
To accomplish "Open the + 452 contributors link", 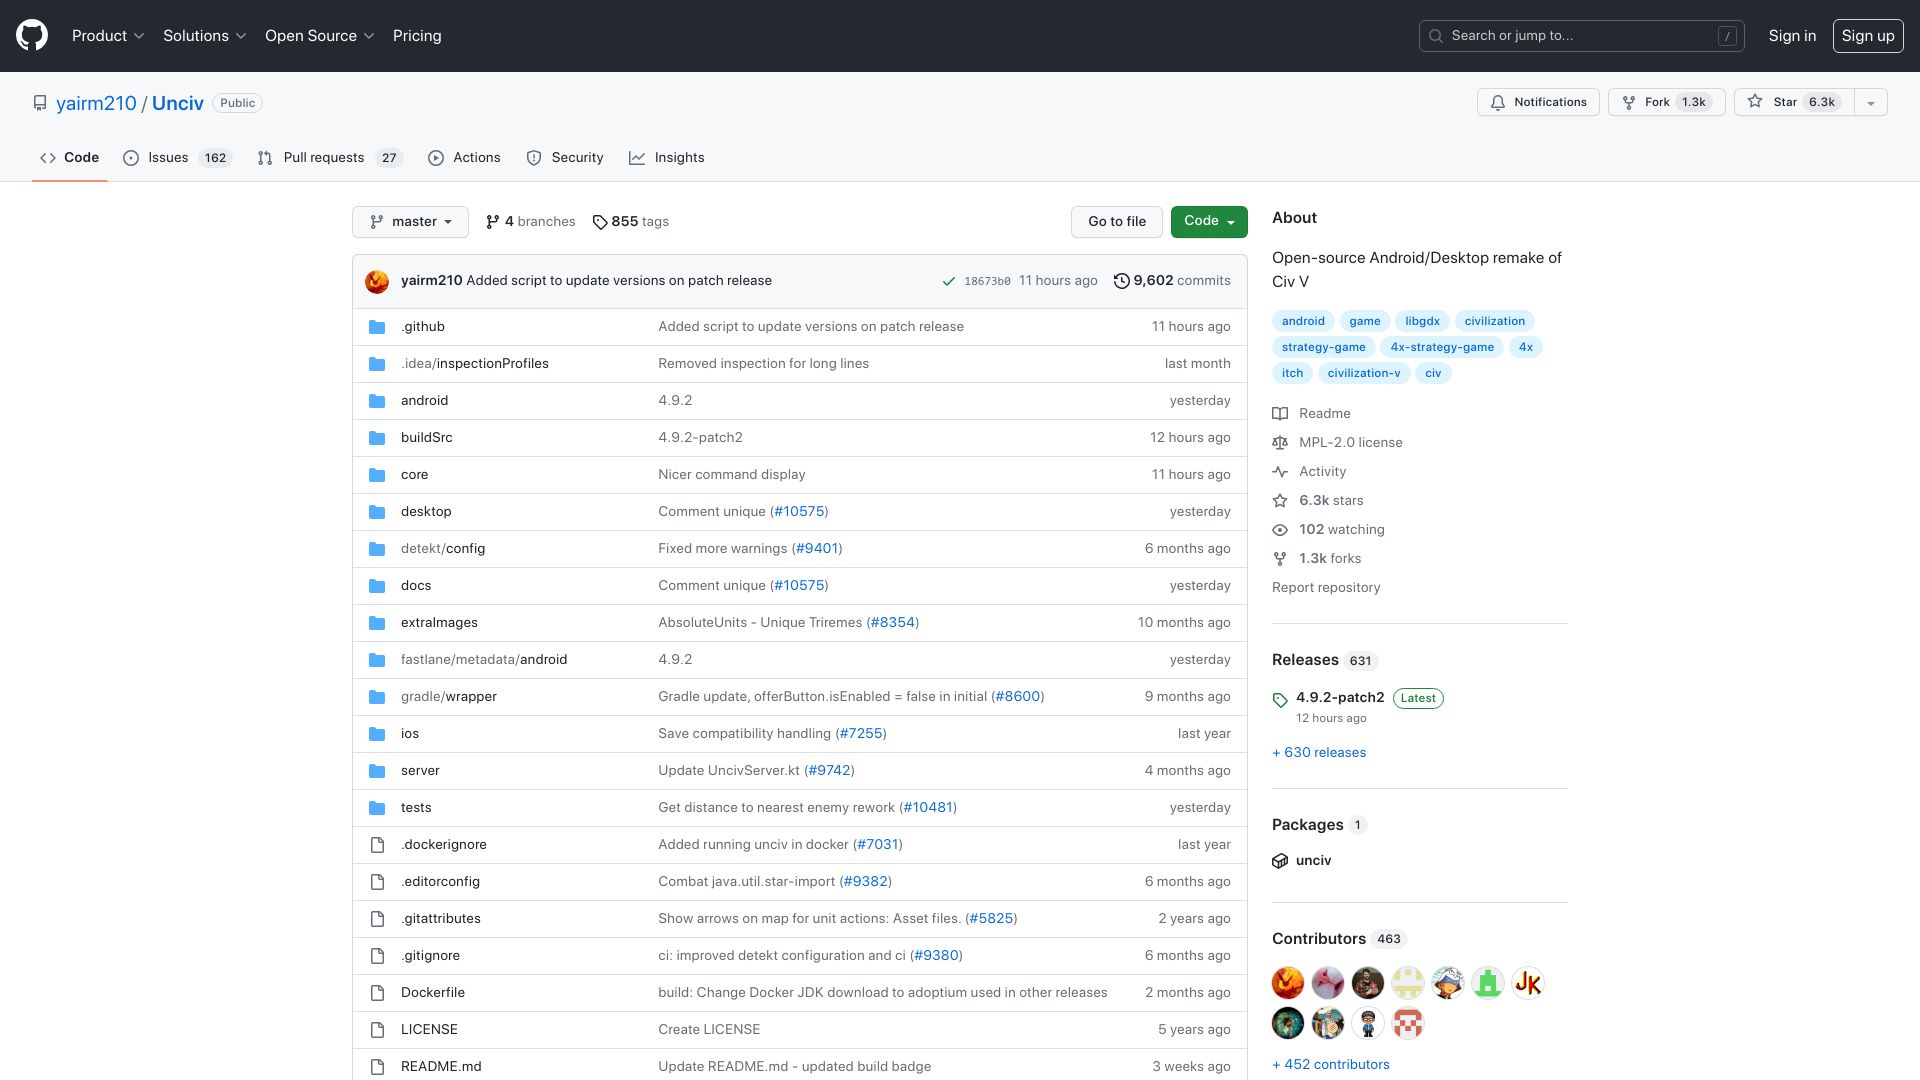I will [x=1331, y=1065].
